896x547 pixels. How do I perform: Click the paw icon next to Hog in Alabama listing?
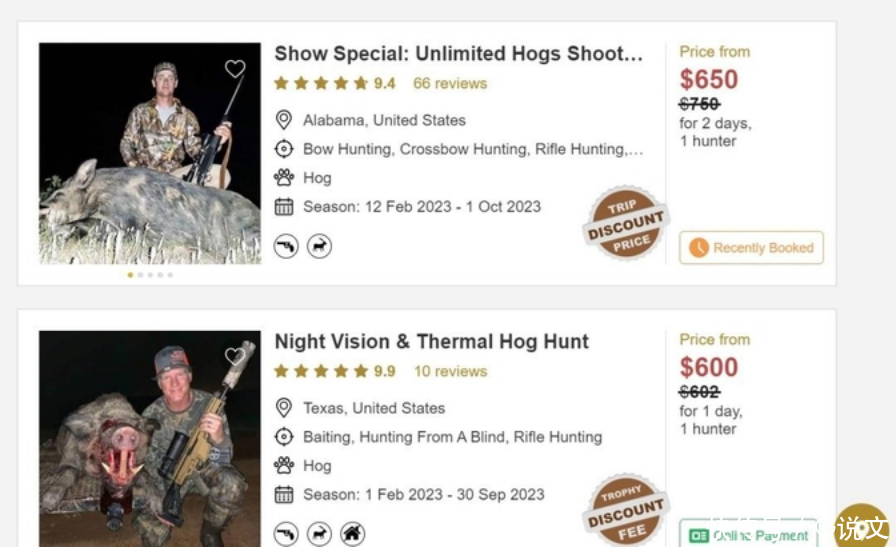[284, 178]
